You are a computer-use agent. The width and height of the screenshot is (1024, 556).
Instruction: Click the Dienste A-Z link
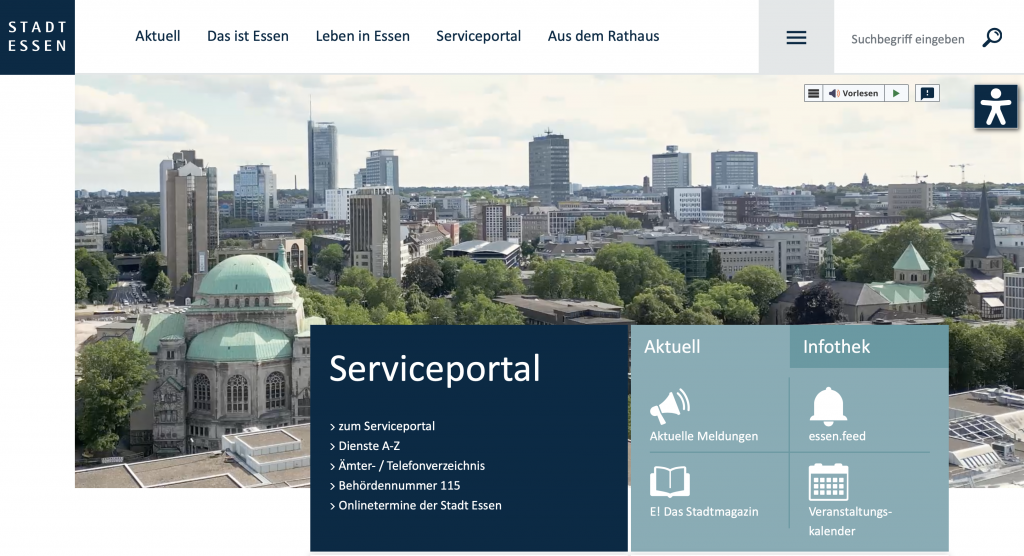(369, 446)
